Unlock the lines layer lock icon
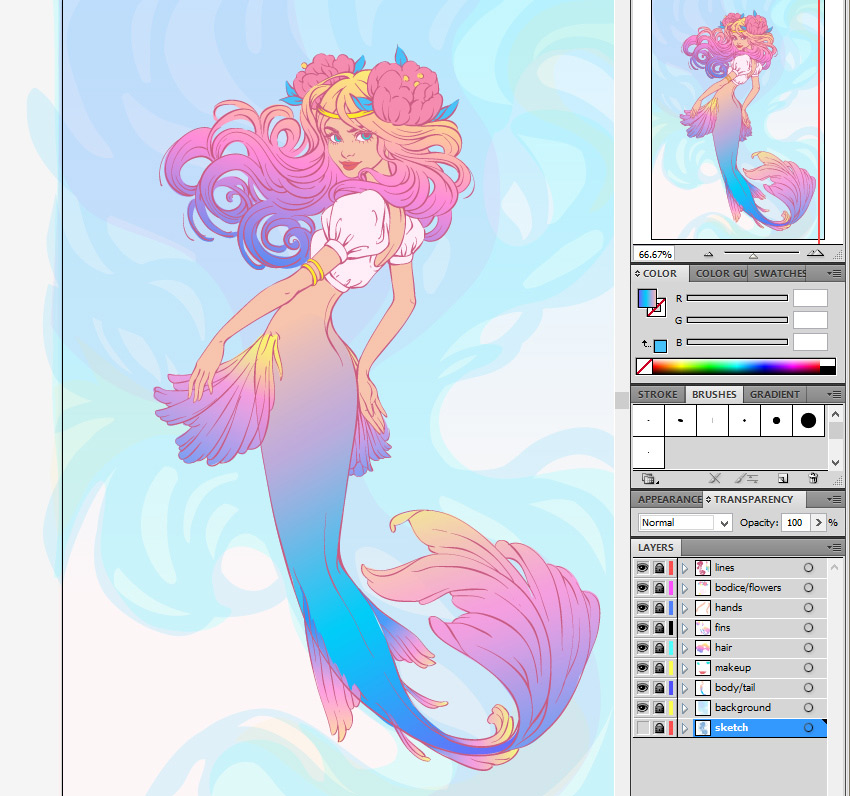Screen dimensions: 850x796 pyautogui.click(x=659, y=568)
